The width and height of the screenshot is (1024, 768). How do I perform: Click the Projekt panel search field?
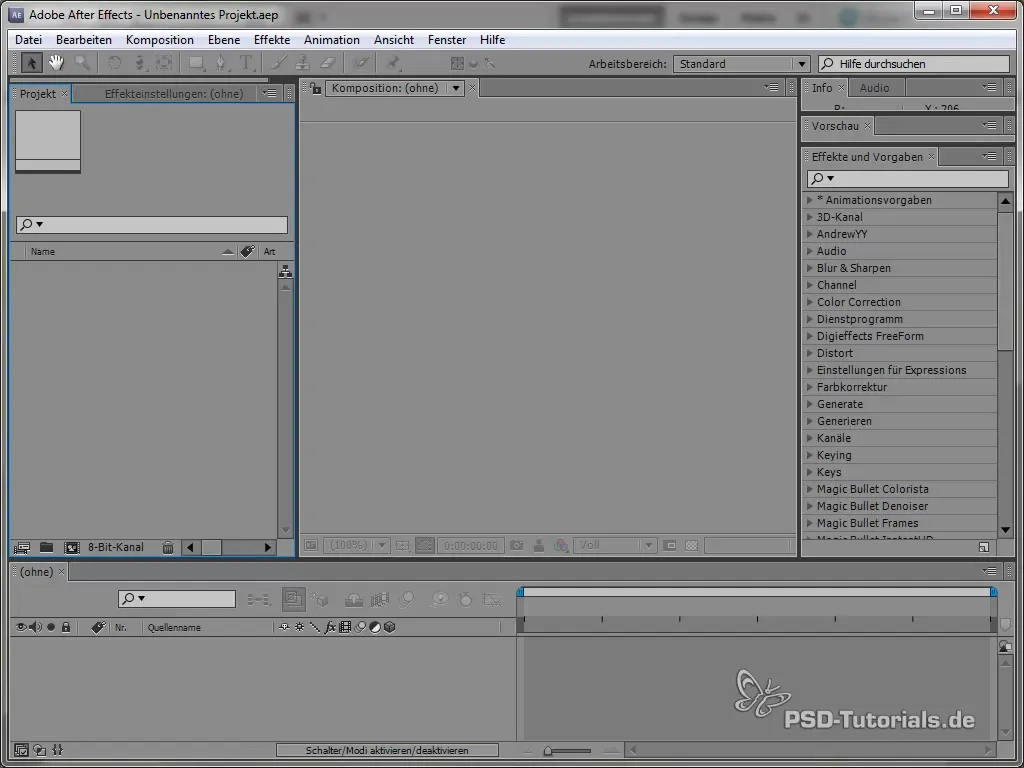(x=152, y=225)
